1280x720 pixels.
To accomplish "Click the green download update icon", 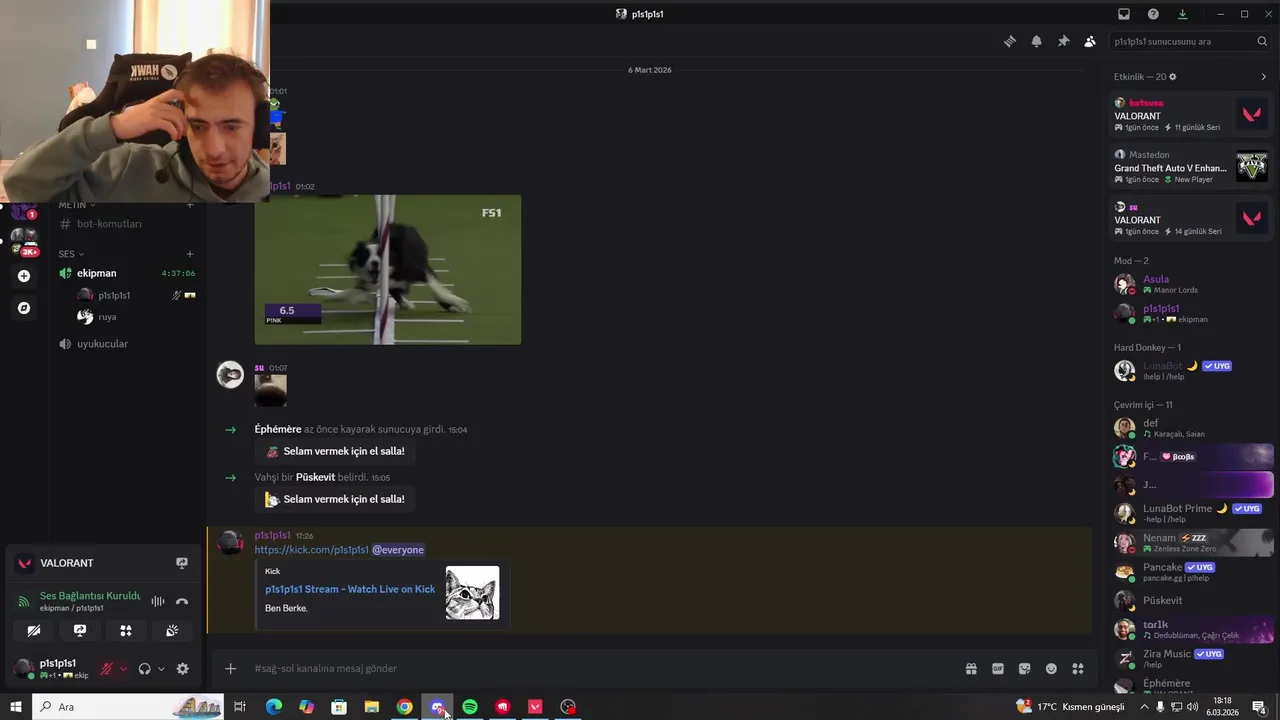I will [x=1182, y=14].
